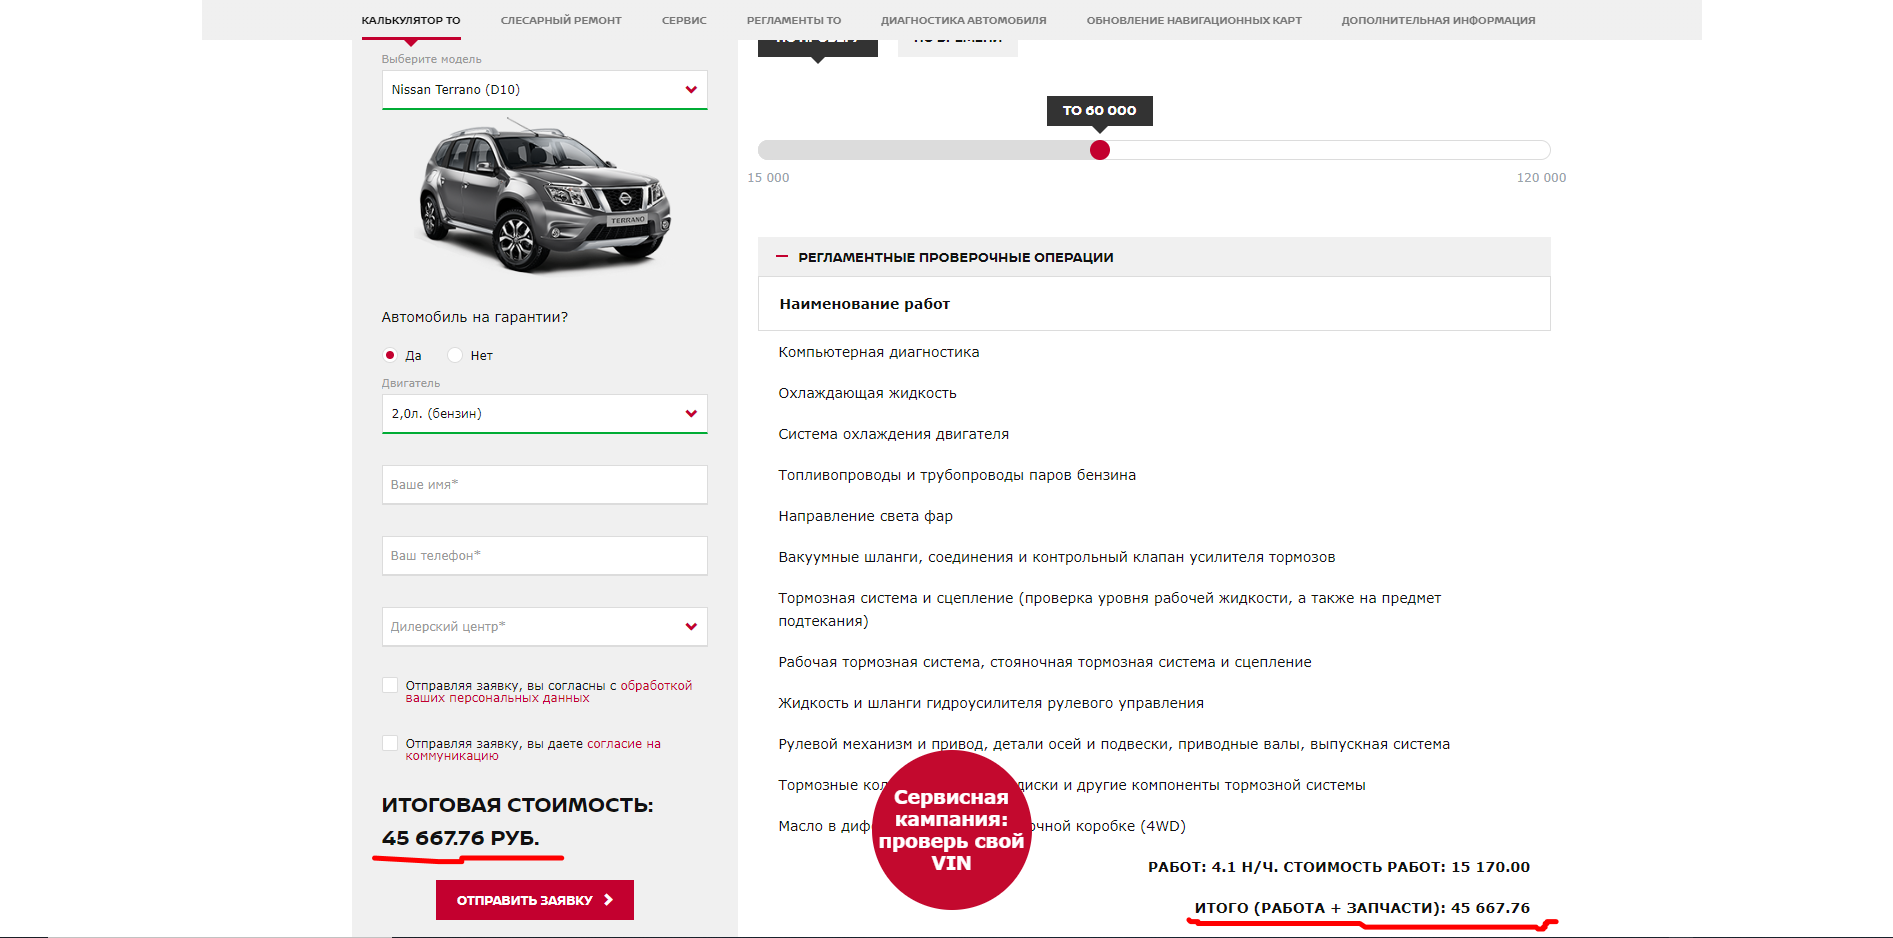The width and height of the screenshot is (1893, 938).
Task: Open the 'Слесарный ремонт' tab
Action: (x=560, y=21)
